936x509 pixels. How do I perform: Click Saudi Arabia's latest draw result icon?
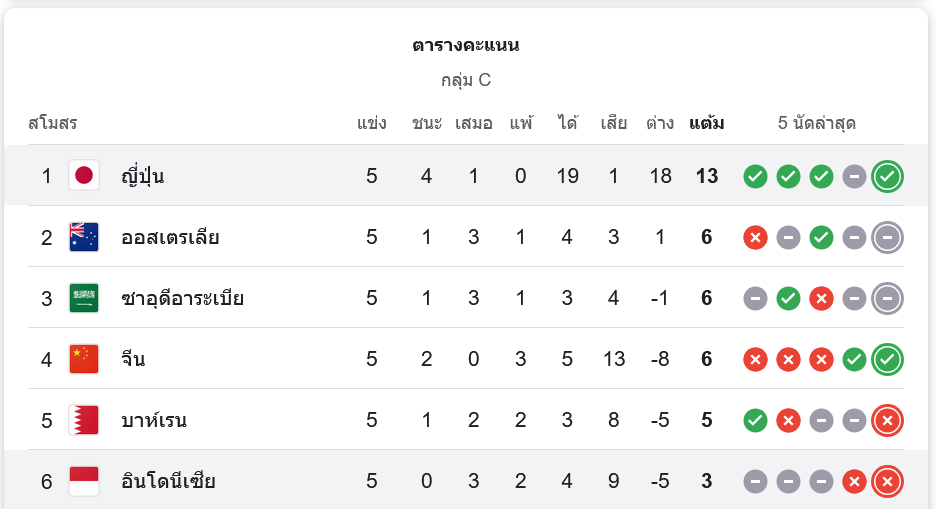pyautogui.click(x=887, y=298)
